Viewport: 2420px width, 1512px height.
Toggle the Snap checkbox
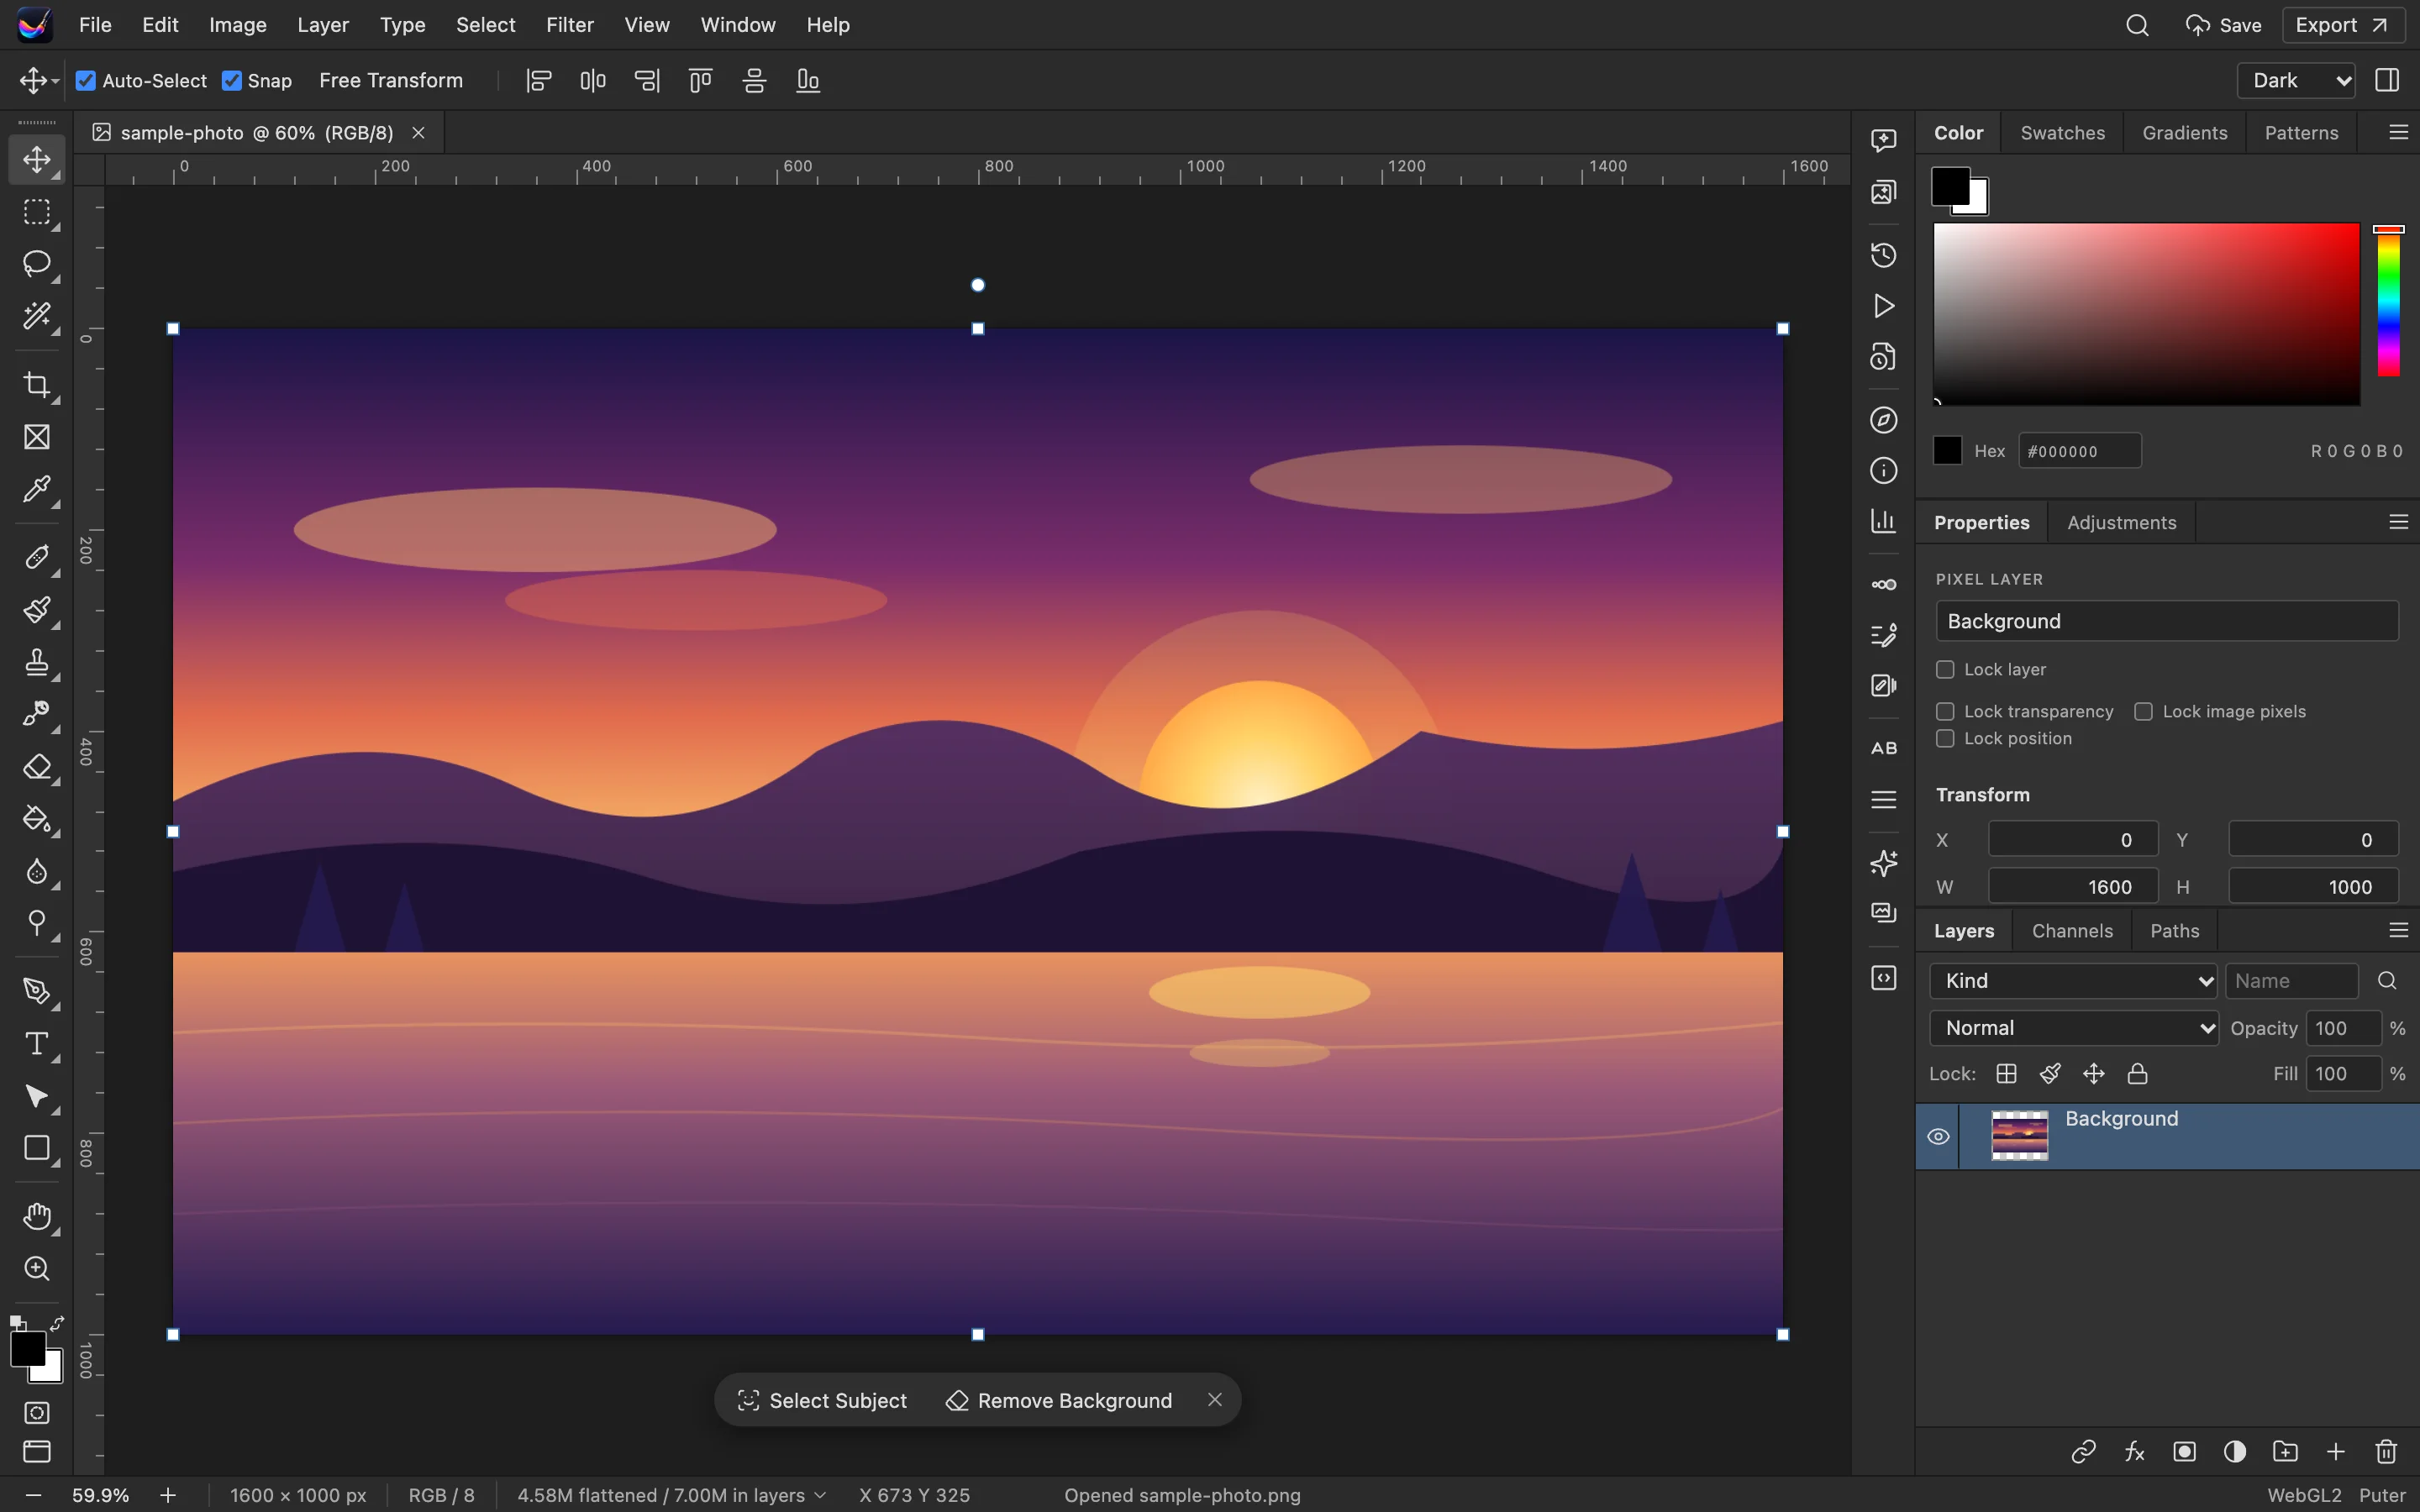tap(232, 81)
